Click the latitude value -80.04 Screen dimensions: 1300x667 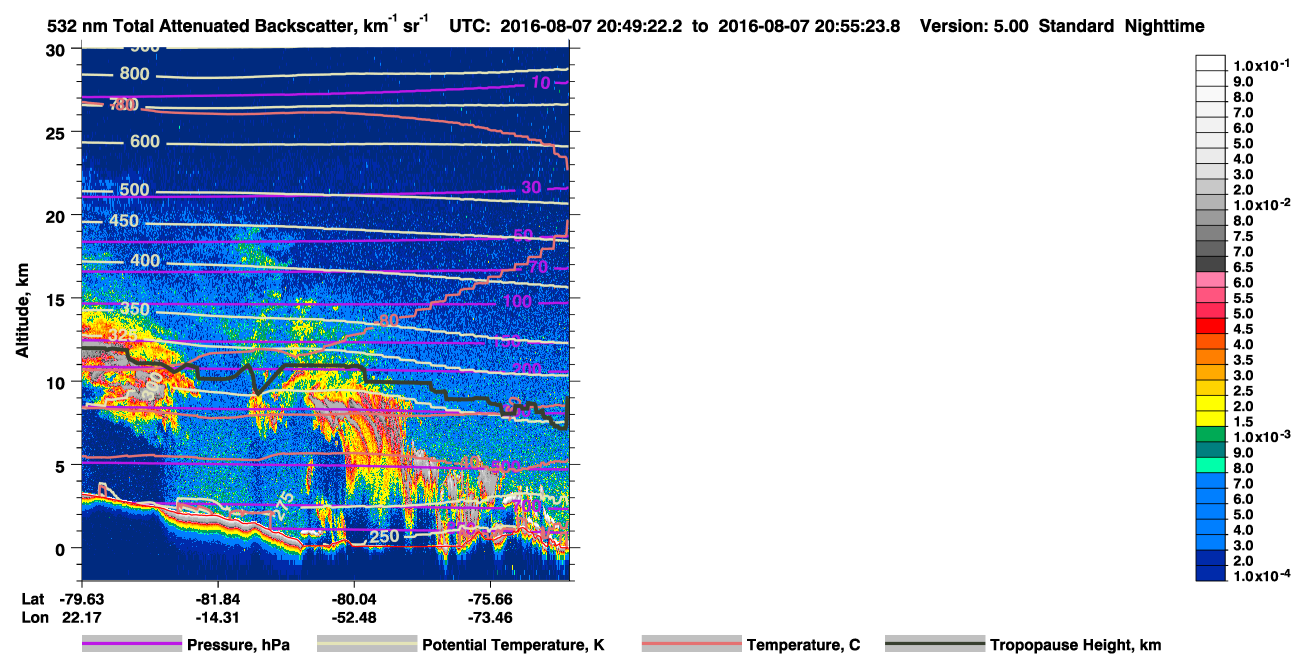(354, 599)
